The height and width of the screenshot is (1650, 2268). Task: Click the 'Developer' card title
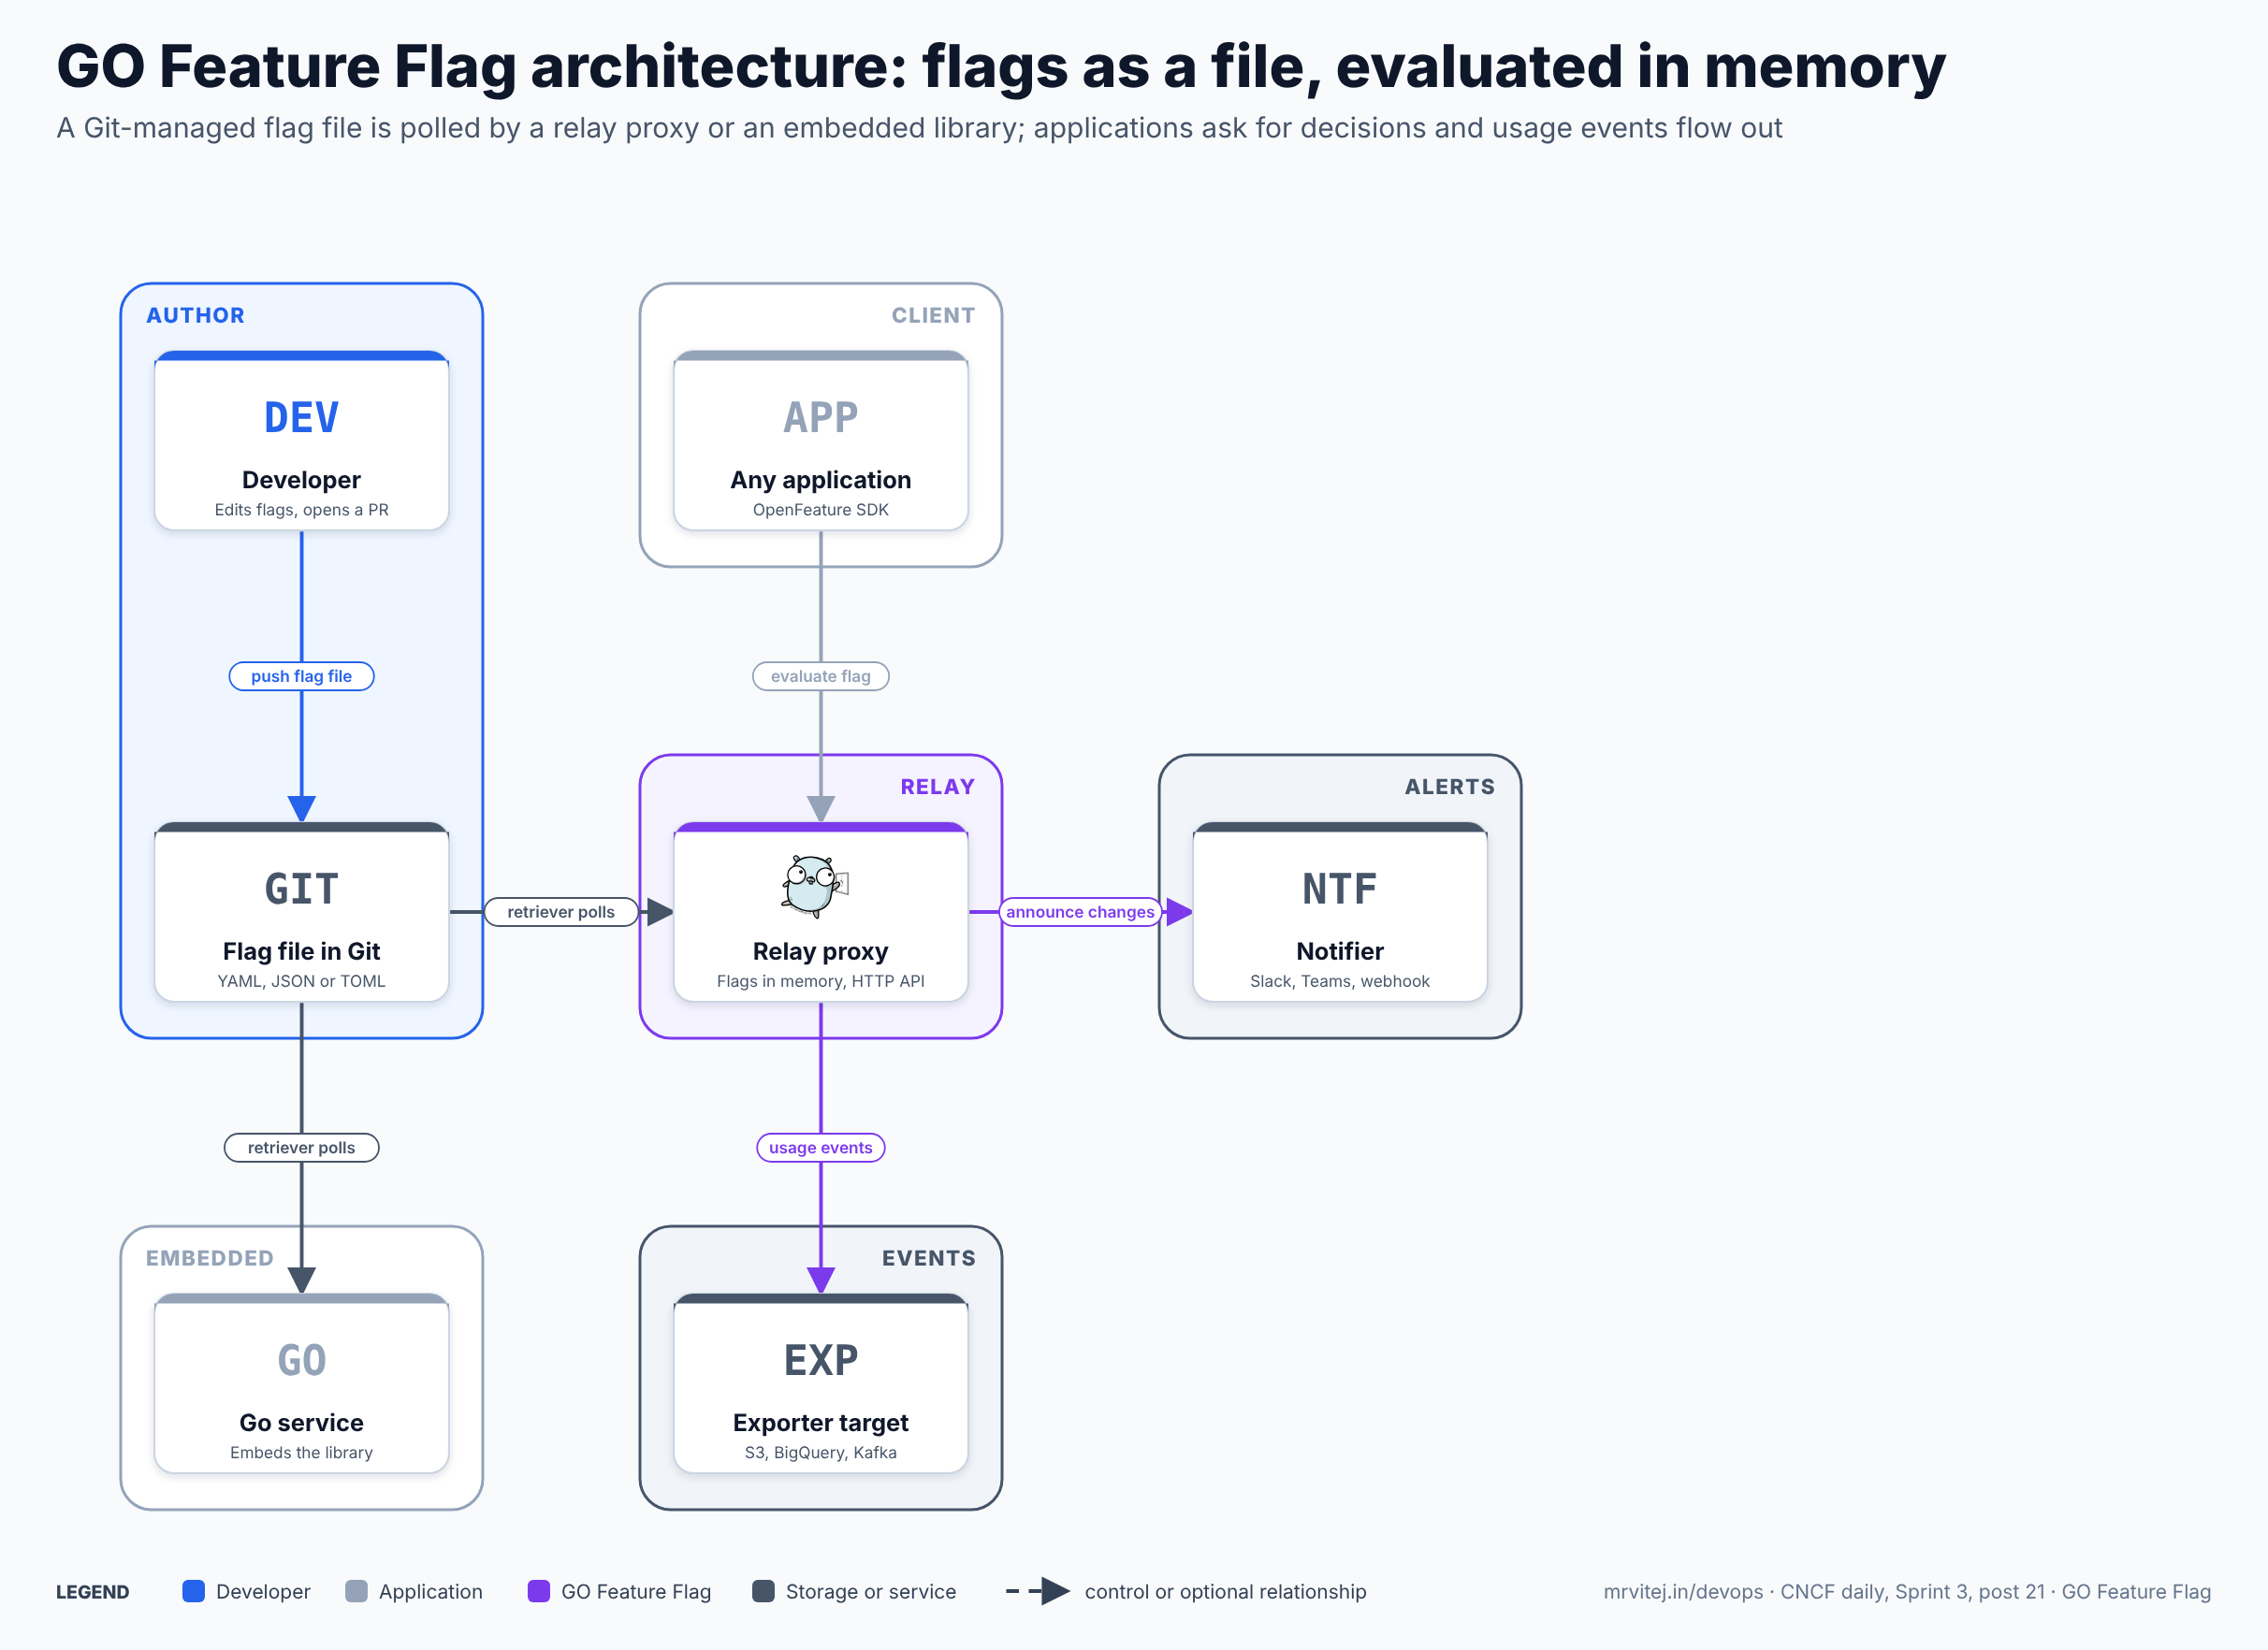[x=301, y=480]
